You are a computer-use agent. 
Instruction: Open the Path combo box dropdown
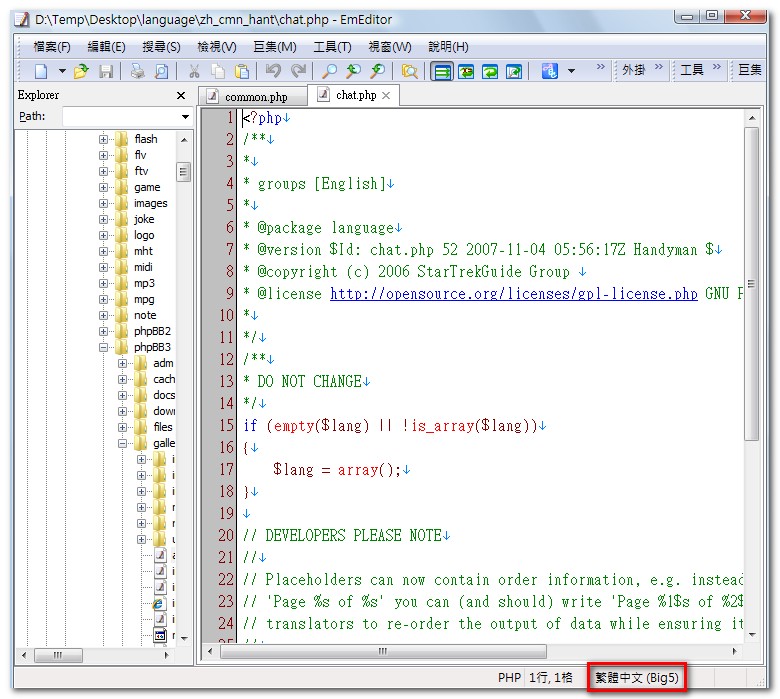coord(186,117)
